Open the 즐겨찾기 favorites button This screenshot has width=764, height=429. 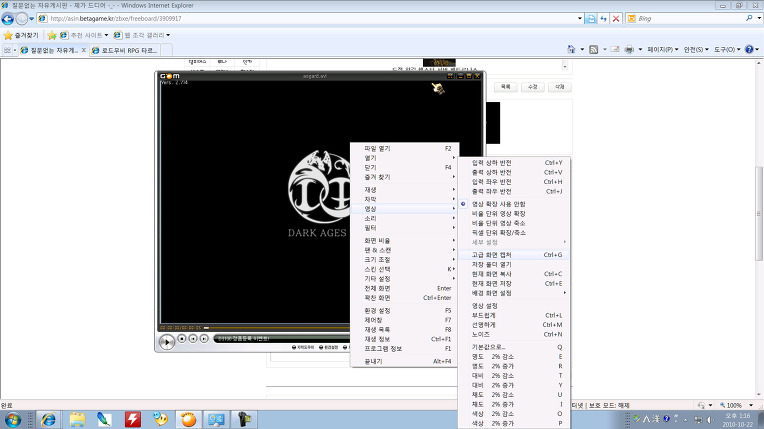[21, 35]
